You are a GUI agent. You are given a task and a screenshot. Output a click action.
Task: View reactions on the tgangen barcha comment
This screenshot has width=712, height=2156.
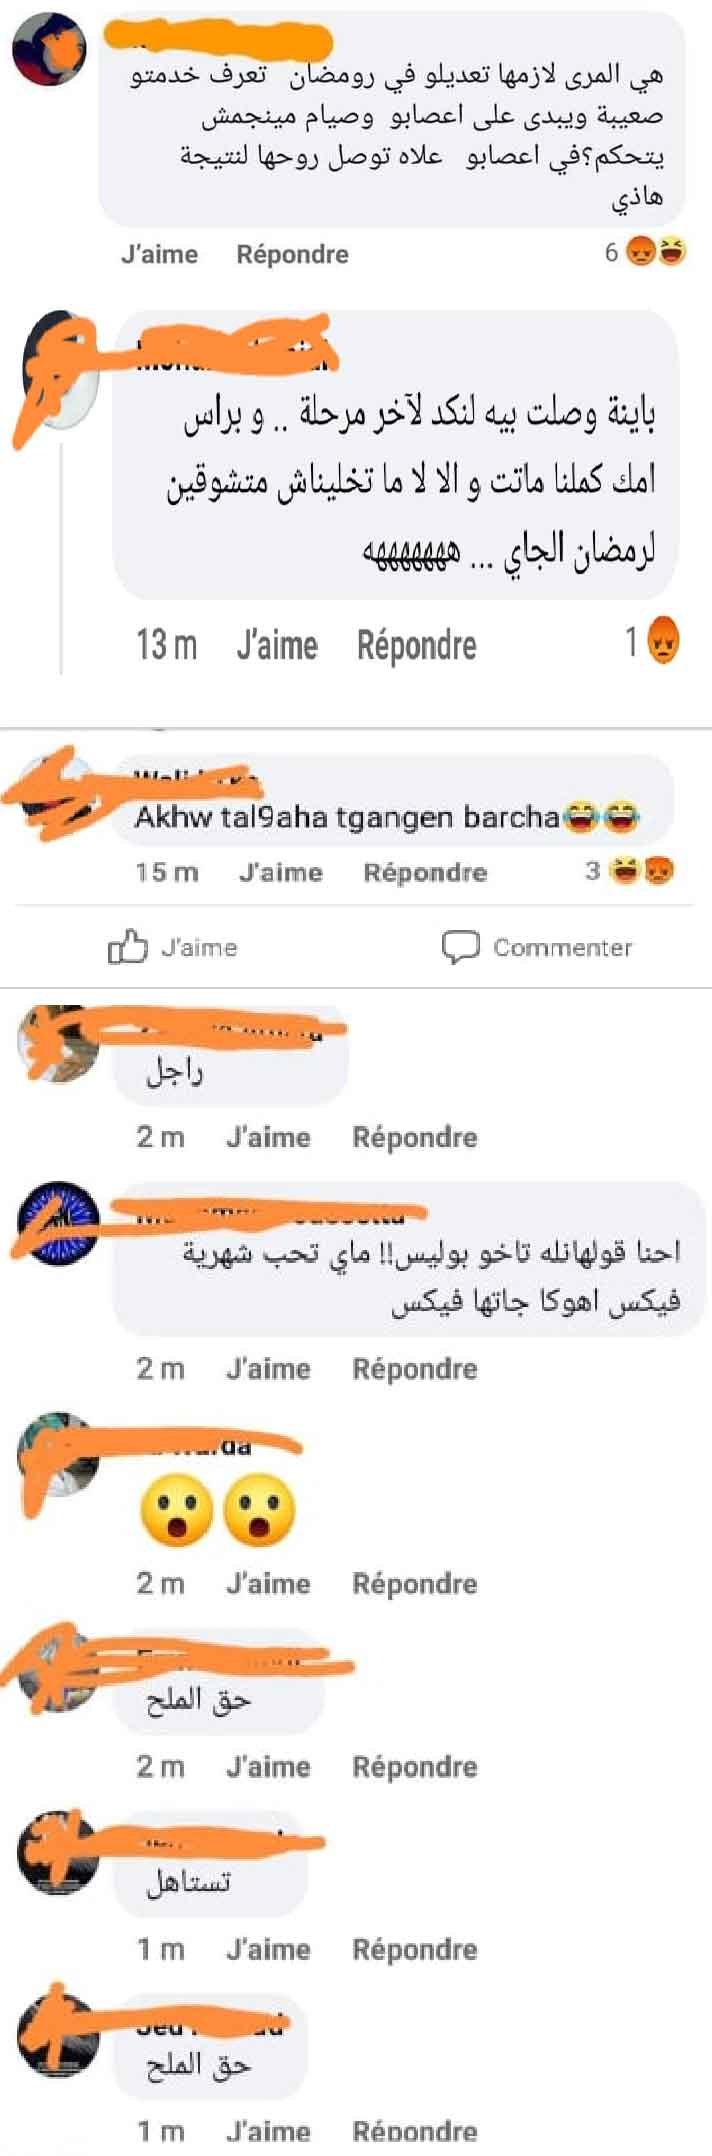[x=630, y=871]
